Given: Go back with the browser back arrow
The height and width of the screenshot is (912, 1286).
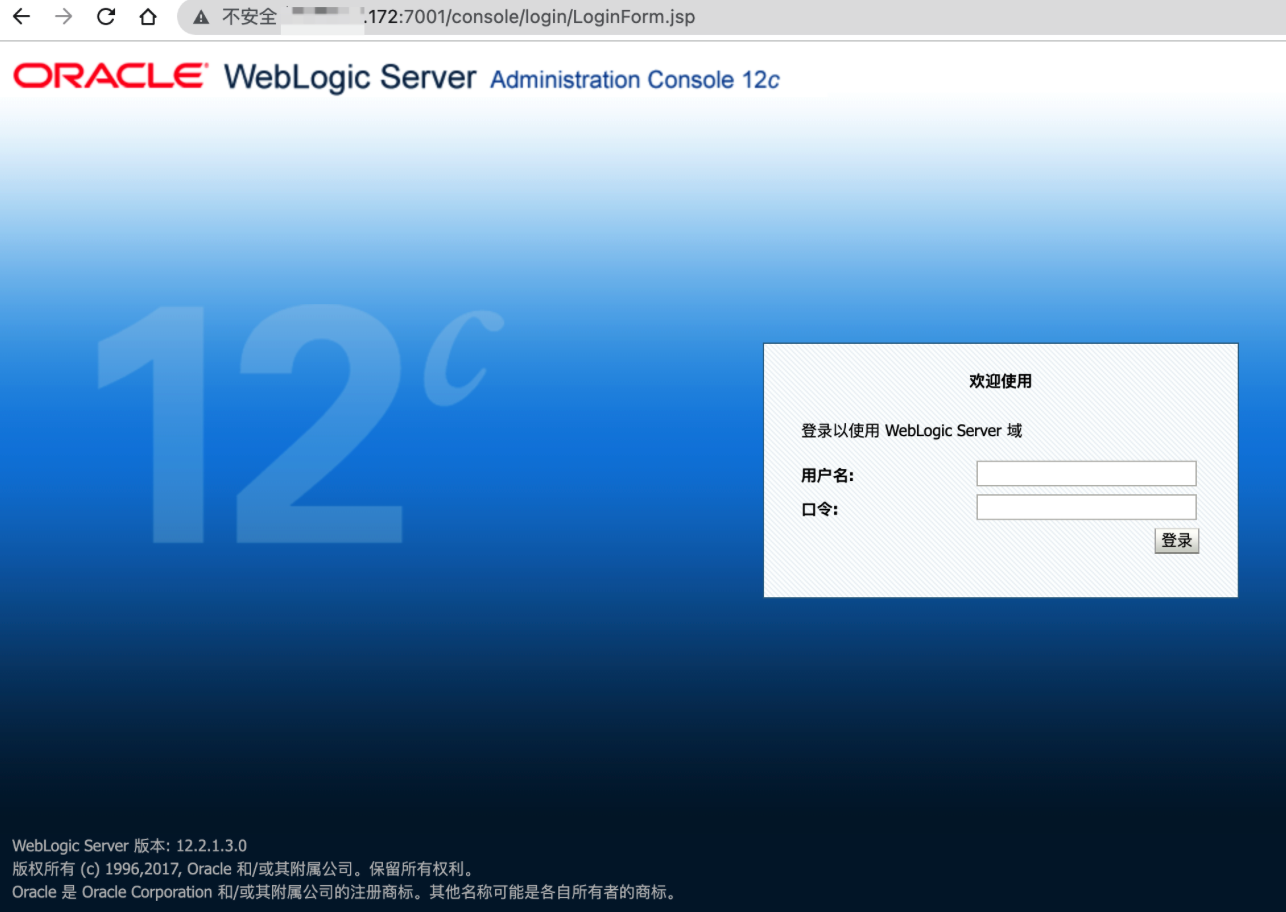Looking at the screenshot, I should (21, 17).
